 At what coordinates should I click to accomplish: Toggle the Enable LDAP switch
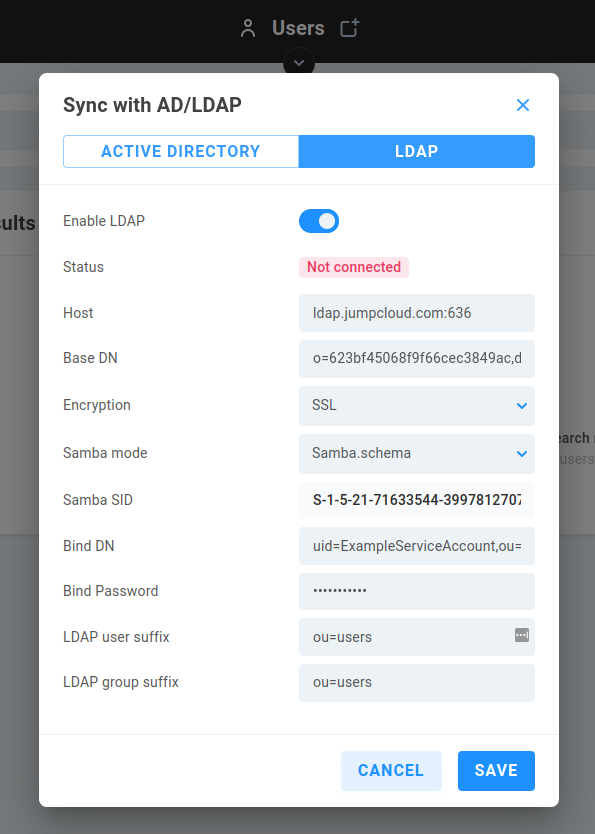click(x=319, y=221)
